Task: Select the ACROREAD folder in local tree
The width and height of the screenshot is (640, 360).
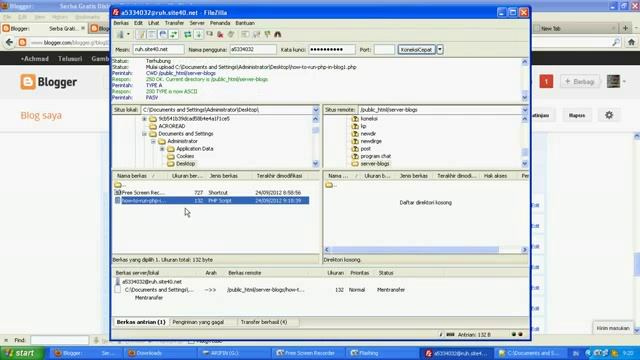Action: point(171,126)
